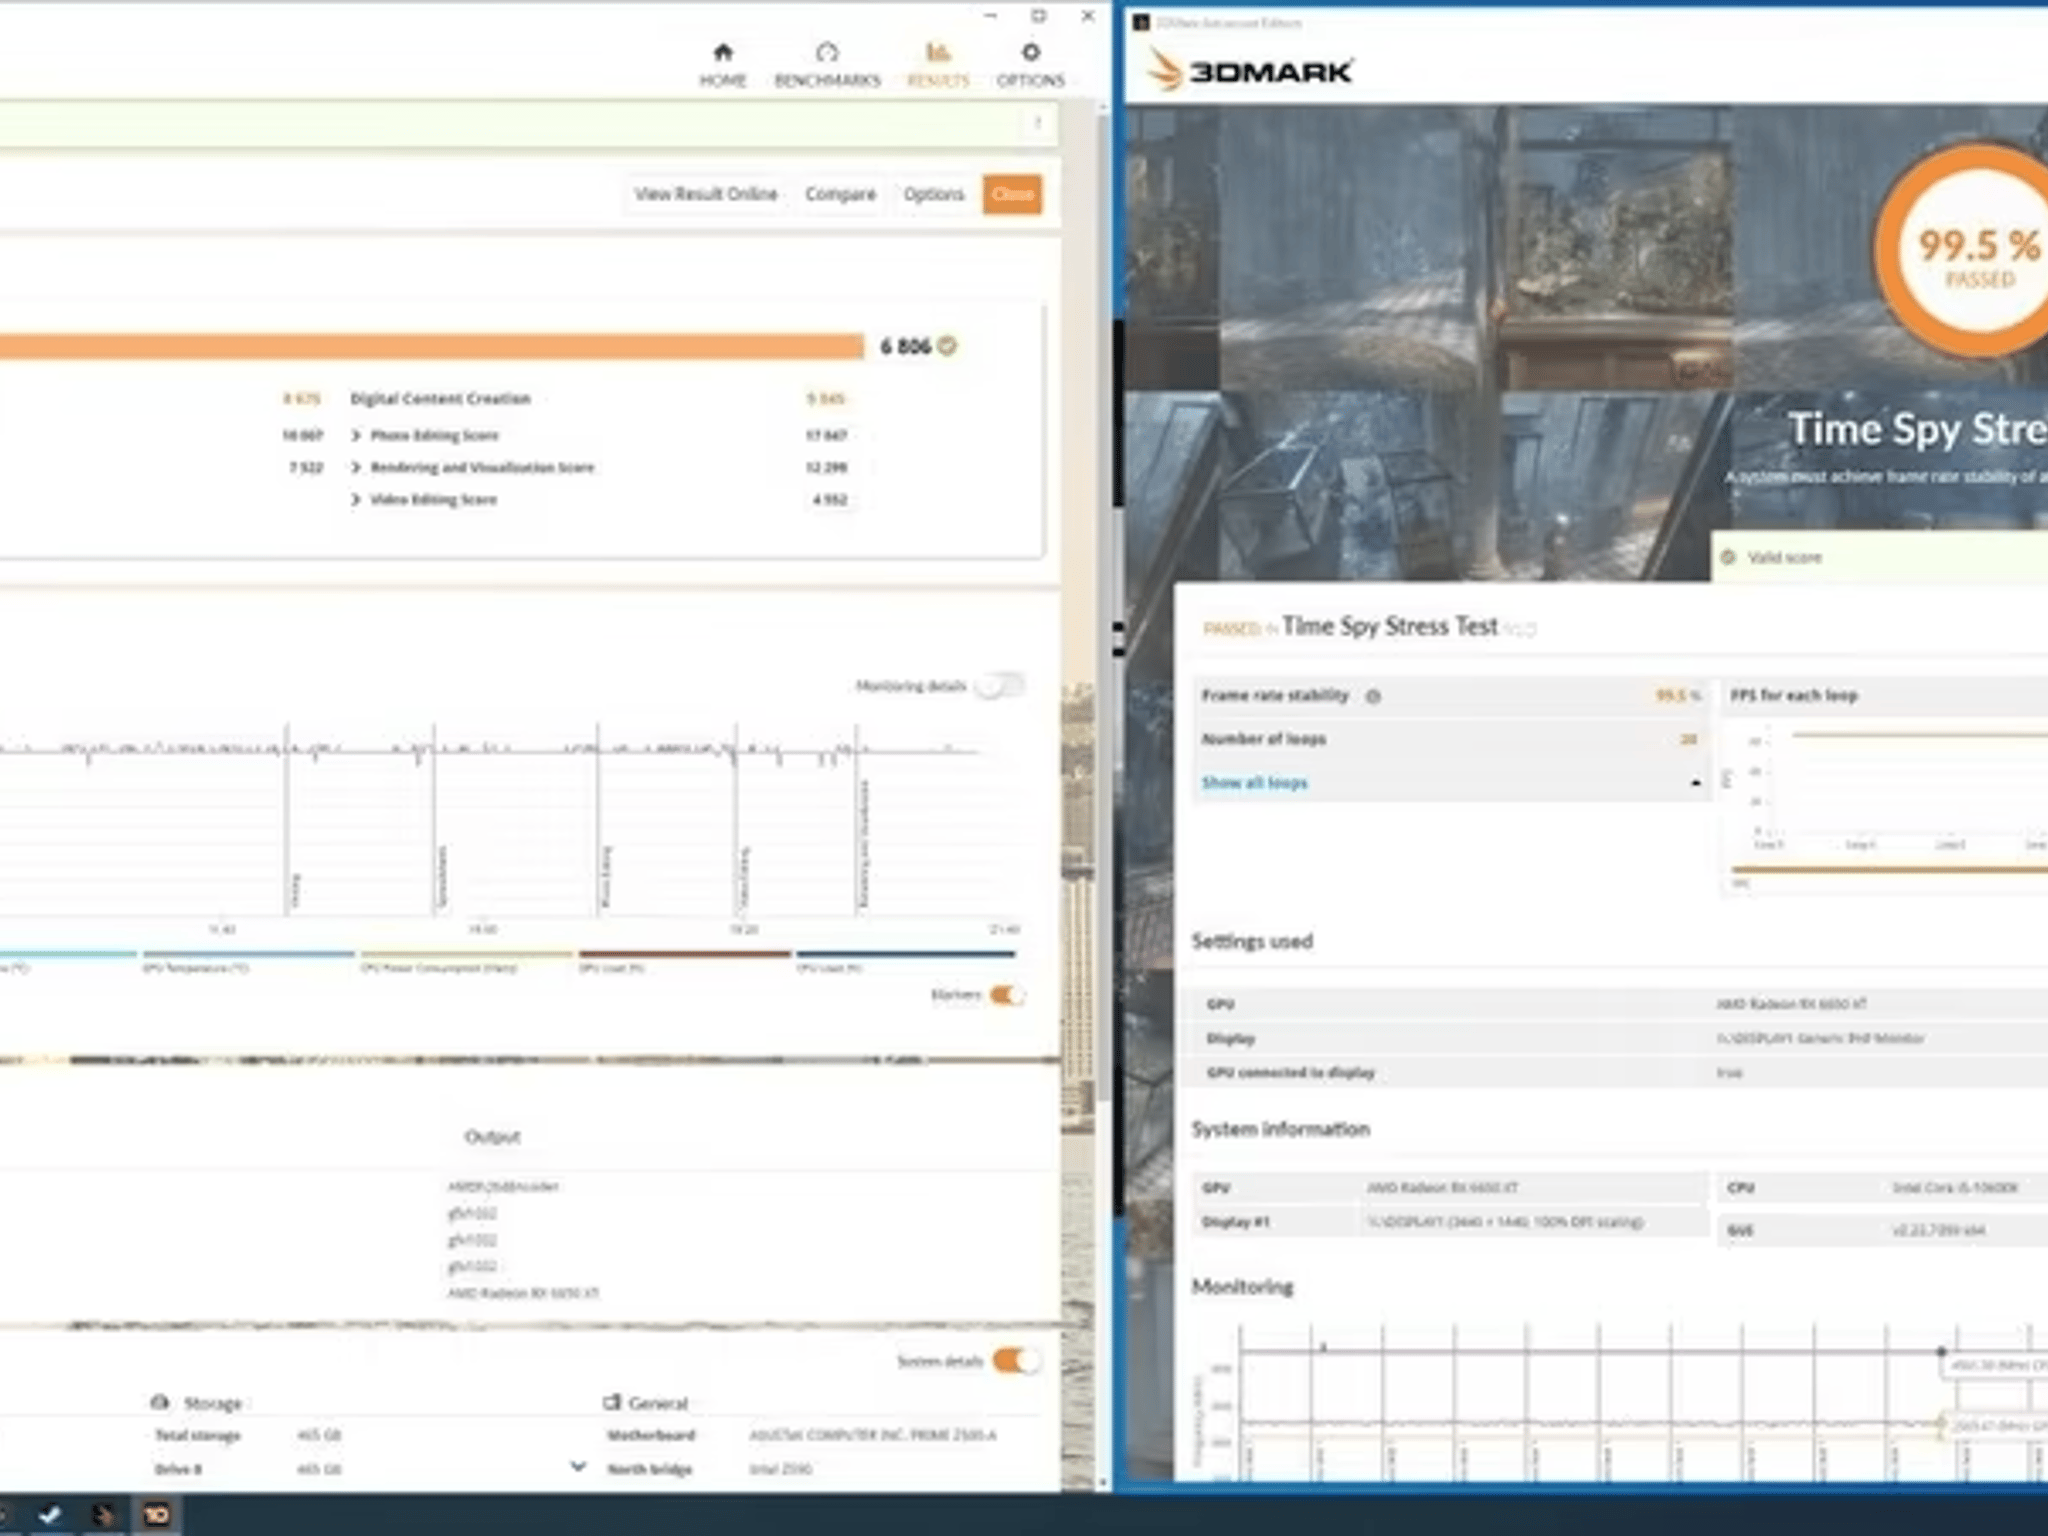Click View Result Online button
Image resolution: width=2048 pixels, height=1536 pixels.
tap(705, 194)
